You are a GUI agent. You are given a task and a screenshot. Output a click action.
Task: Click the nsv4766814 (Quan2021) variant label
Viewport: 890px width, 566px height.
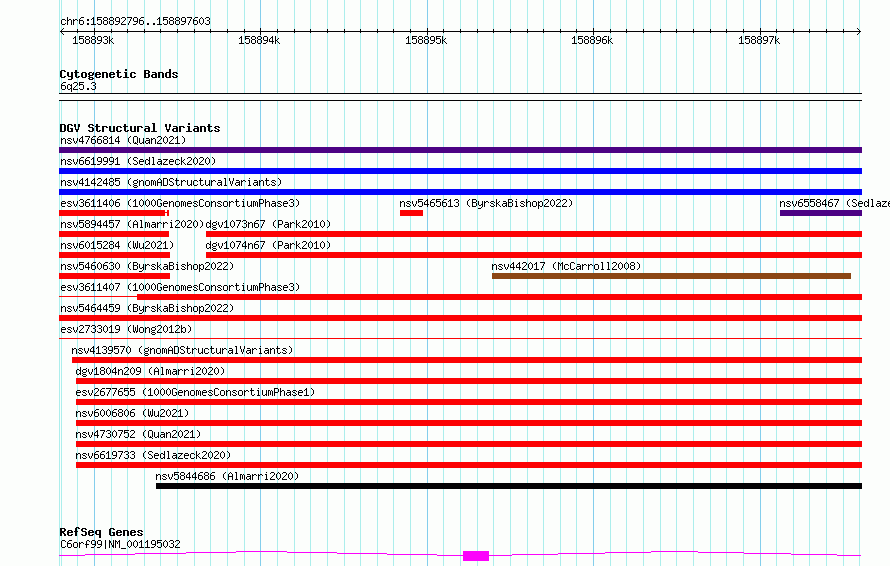(123, 140)
